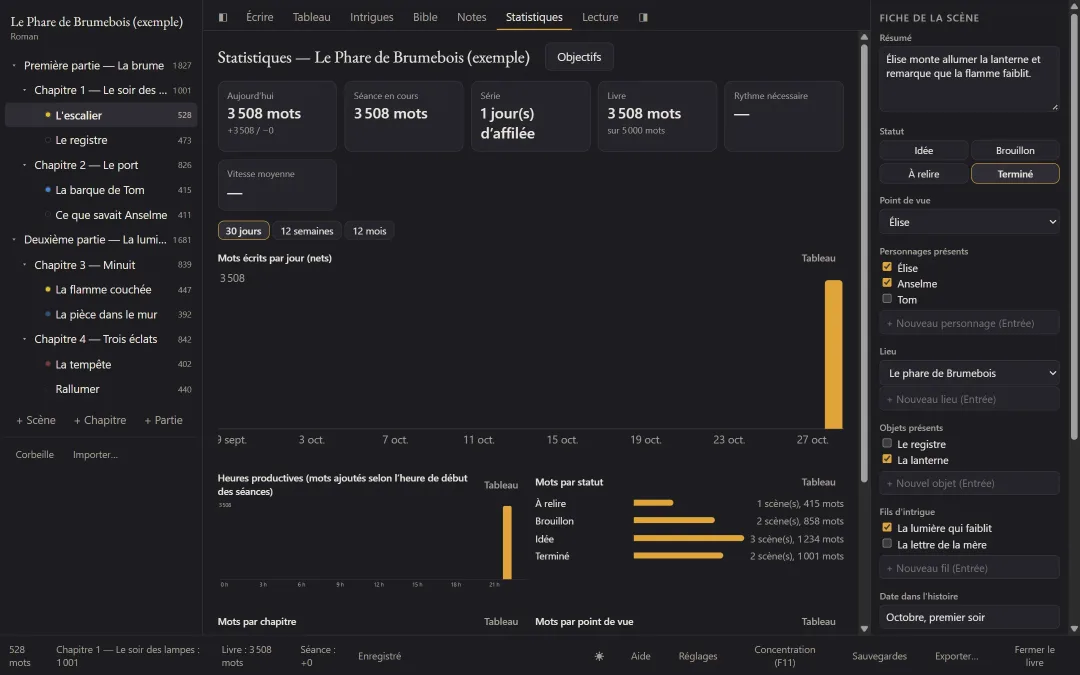This screenshot has height=675, width=1080.
Task: Select the 12 semaines range
Action: [x=307, y=231]
